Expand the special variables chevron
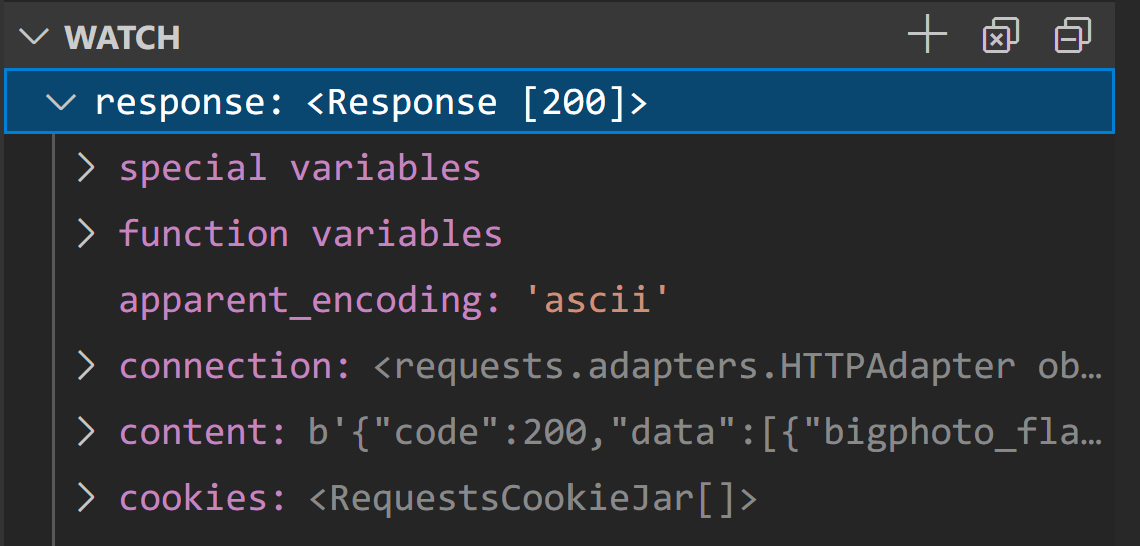Screen dimensions: 1140x546 [x=87, y=168]
